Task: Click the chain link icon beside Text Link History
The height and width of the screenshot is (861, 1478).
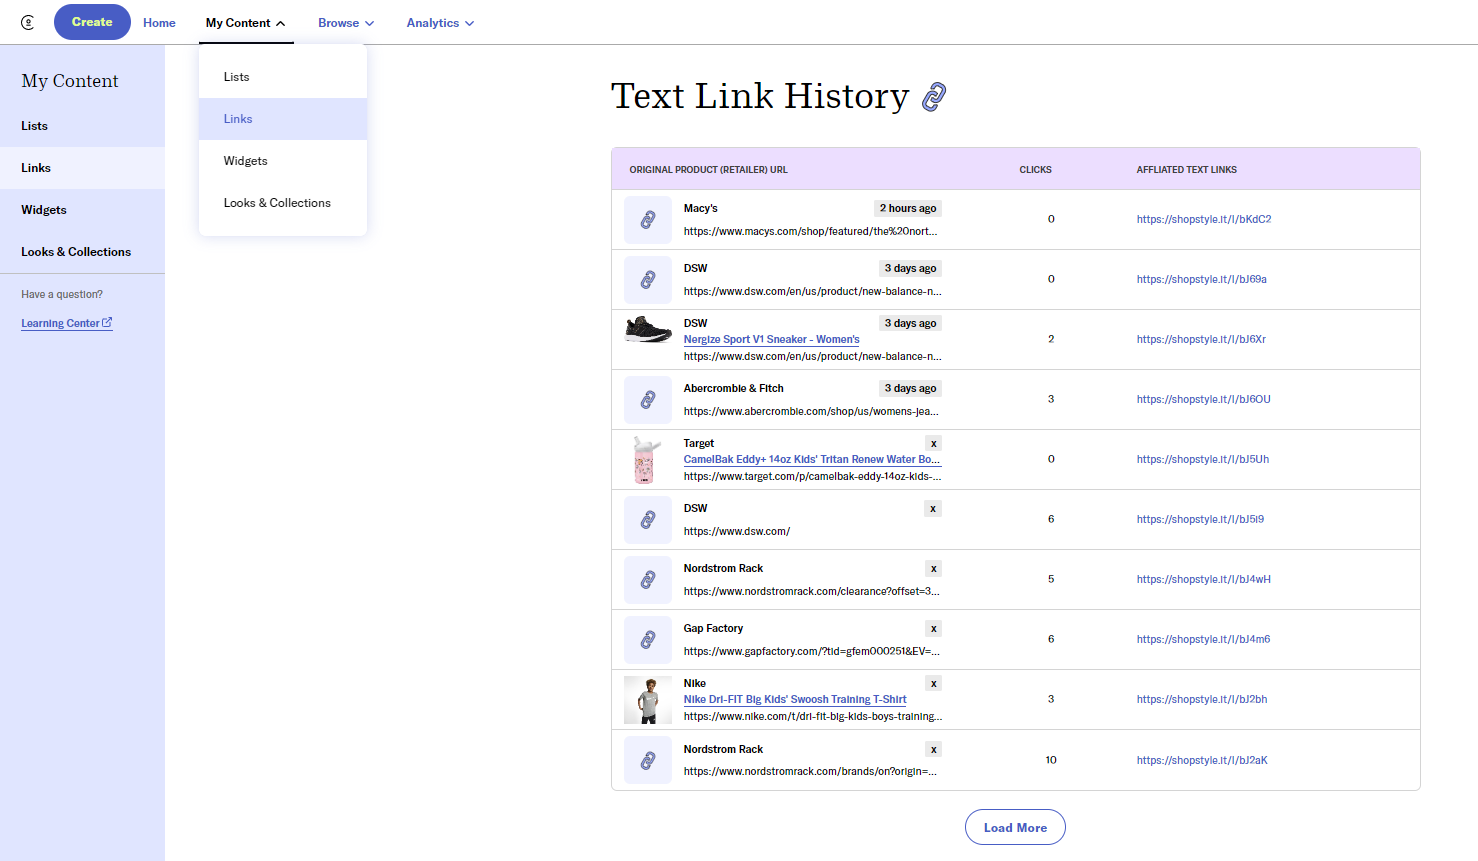Action: click(x=934, y=97)
